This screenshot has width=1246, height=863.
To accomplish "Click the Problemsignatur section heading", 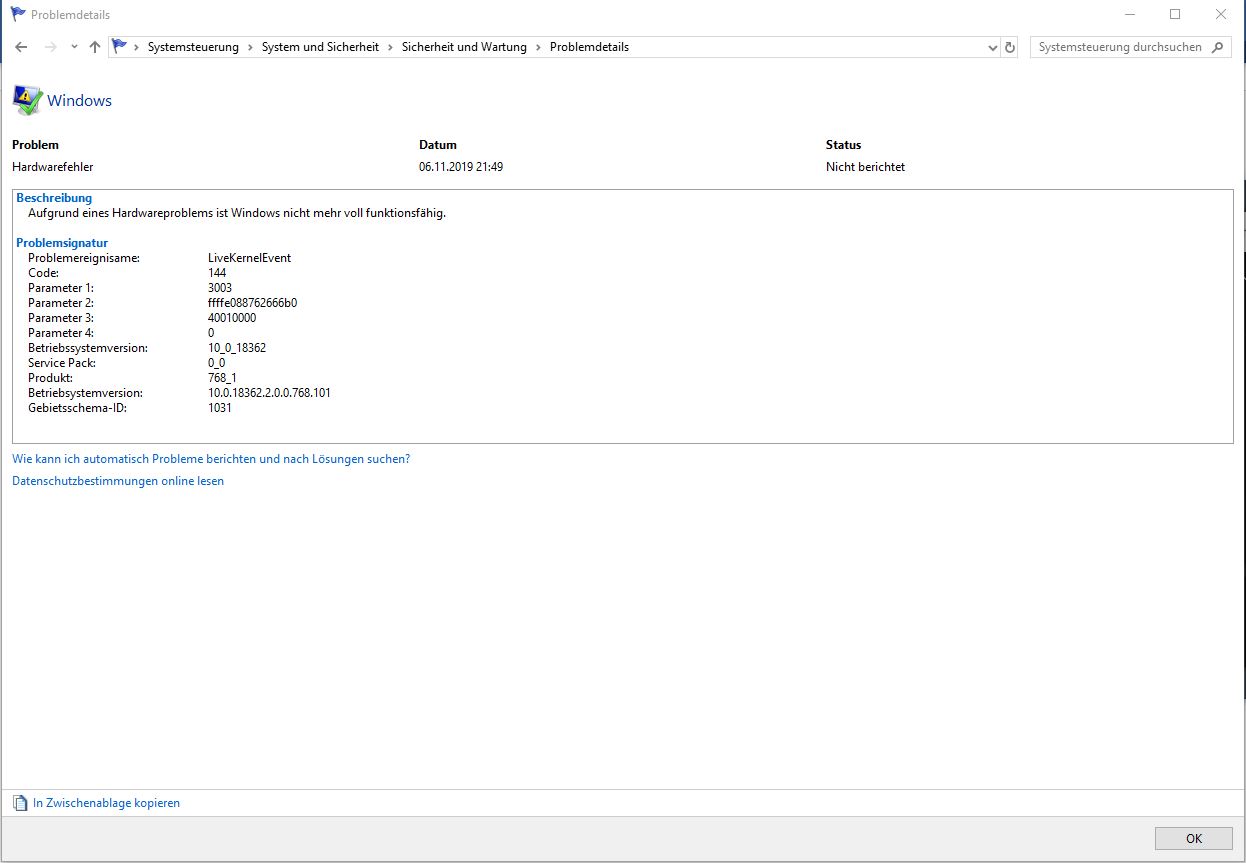I will click(62, 243).
